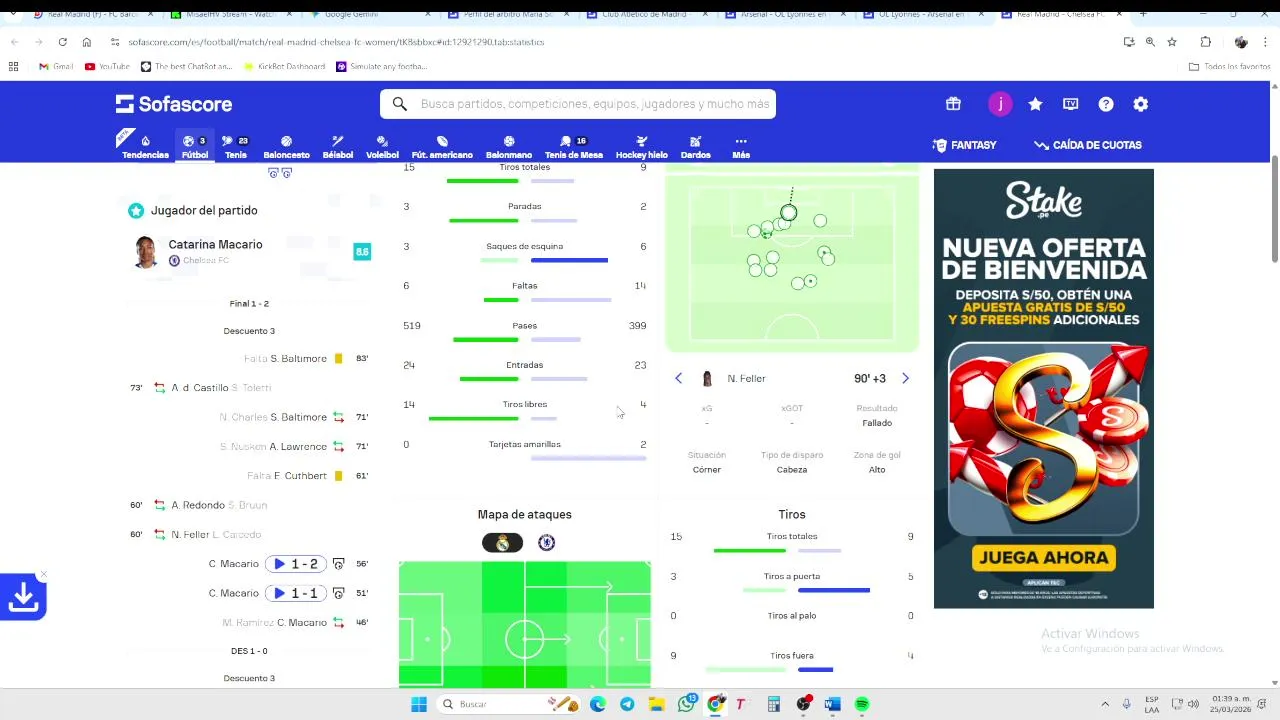Click the browser address bar
1280x720 pixels.
tap(610, 42)
